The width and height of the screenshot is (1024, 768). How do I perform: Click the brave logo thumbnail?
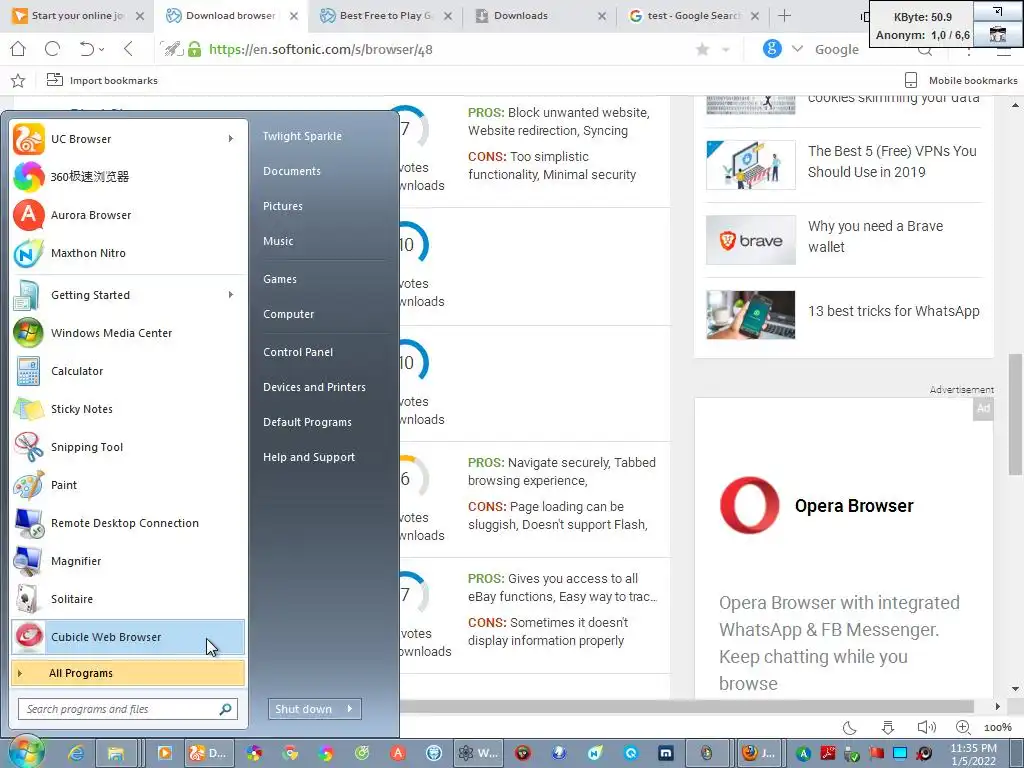(x=750, y=240)
